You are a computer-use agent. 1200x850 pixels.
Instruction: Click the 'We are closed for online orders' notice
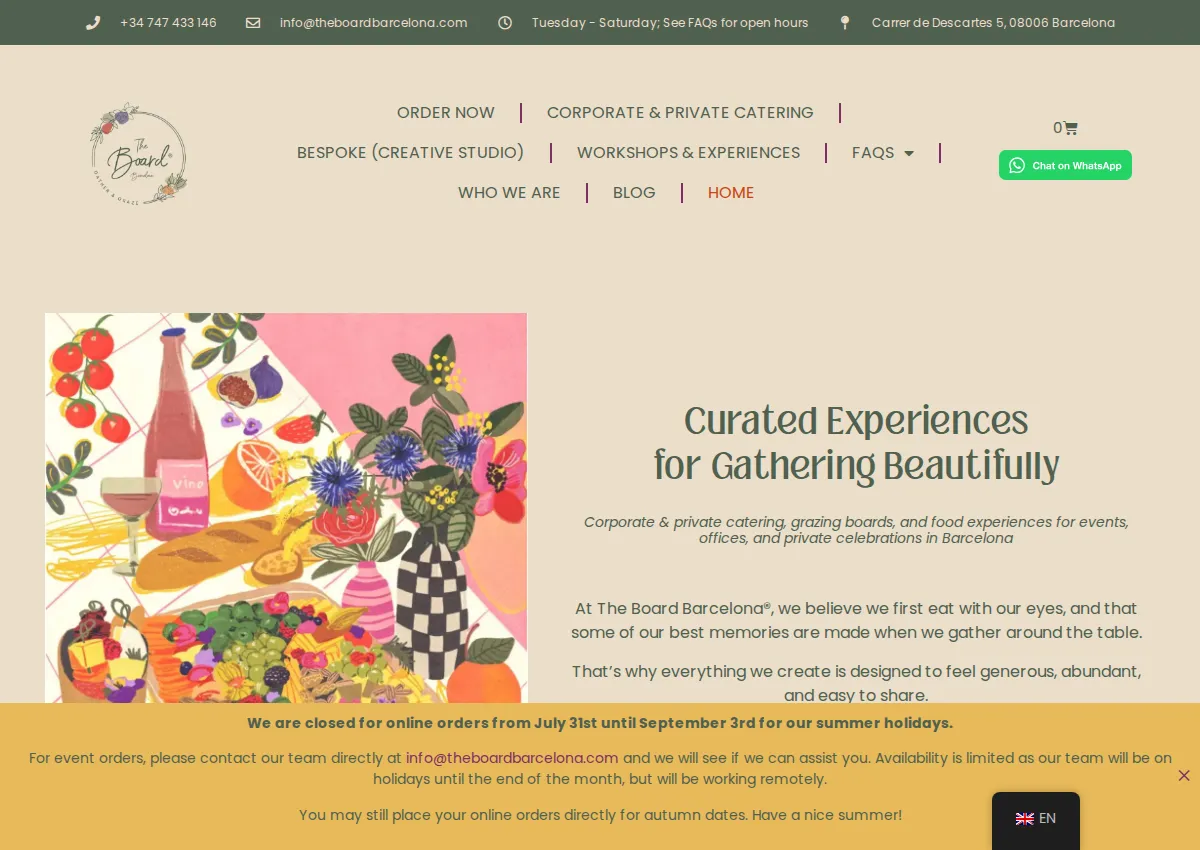tap(600, 723)
